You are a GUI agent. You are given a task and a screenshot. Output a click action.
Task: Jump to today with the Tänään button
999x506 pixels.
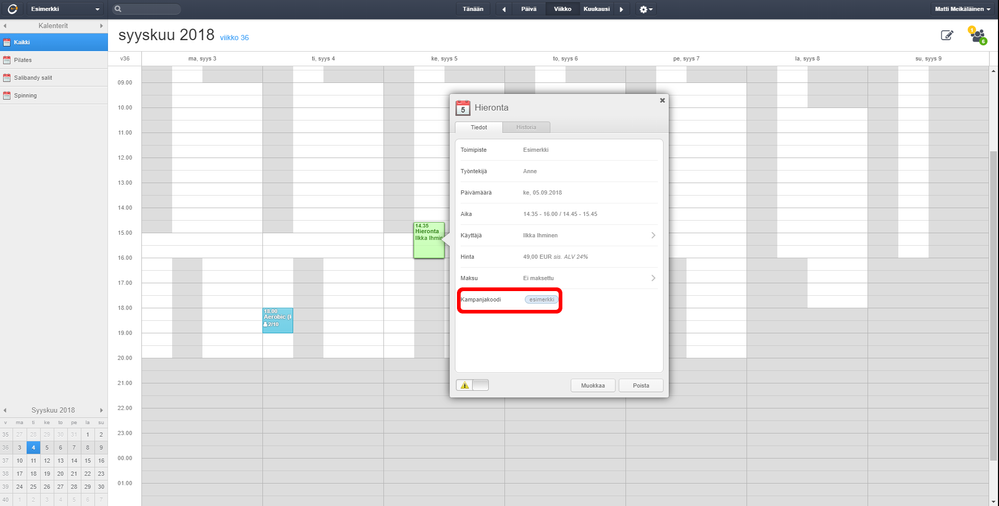(473, 9)
